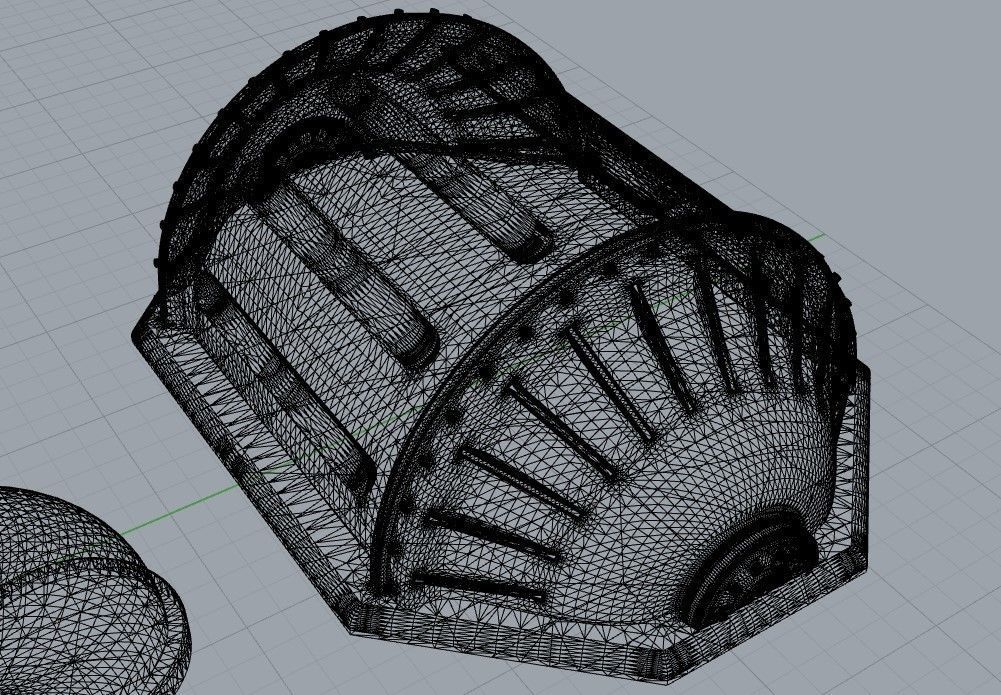Select the large ribbed cylindrical wireframe mesh
1001x695 pixels.
[x=501, y=345]
